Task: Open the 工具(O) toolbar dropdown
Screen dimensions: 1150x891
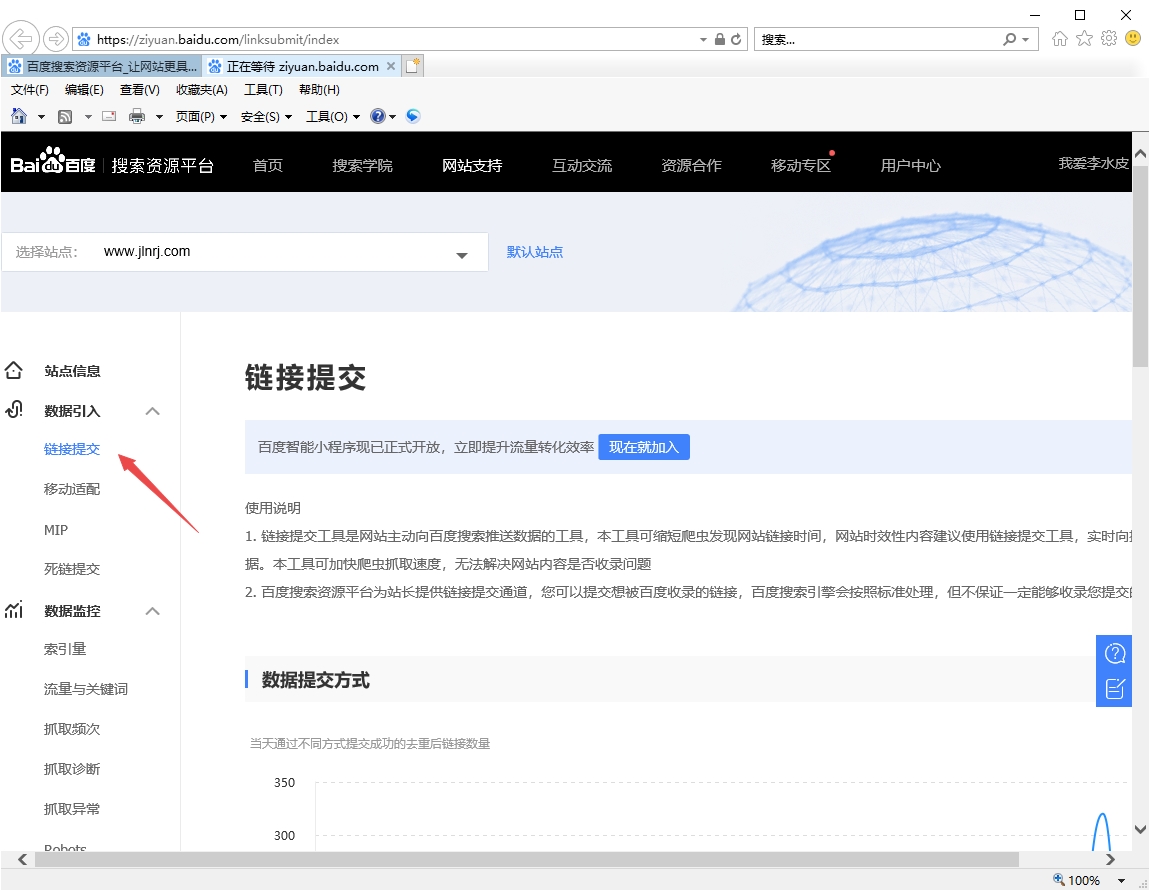Action: (x=331, y=116)
